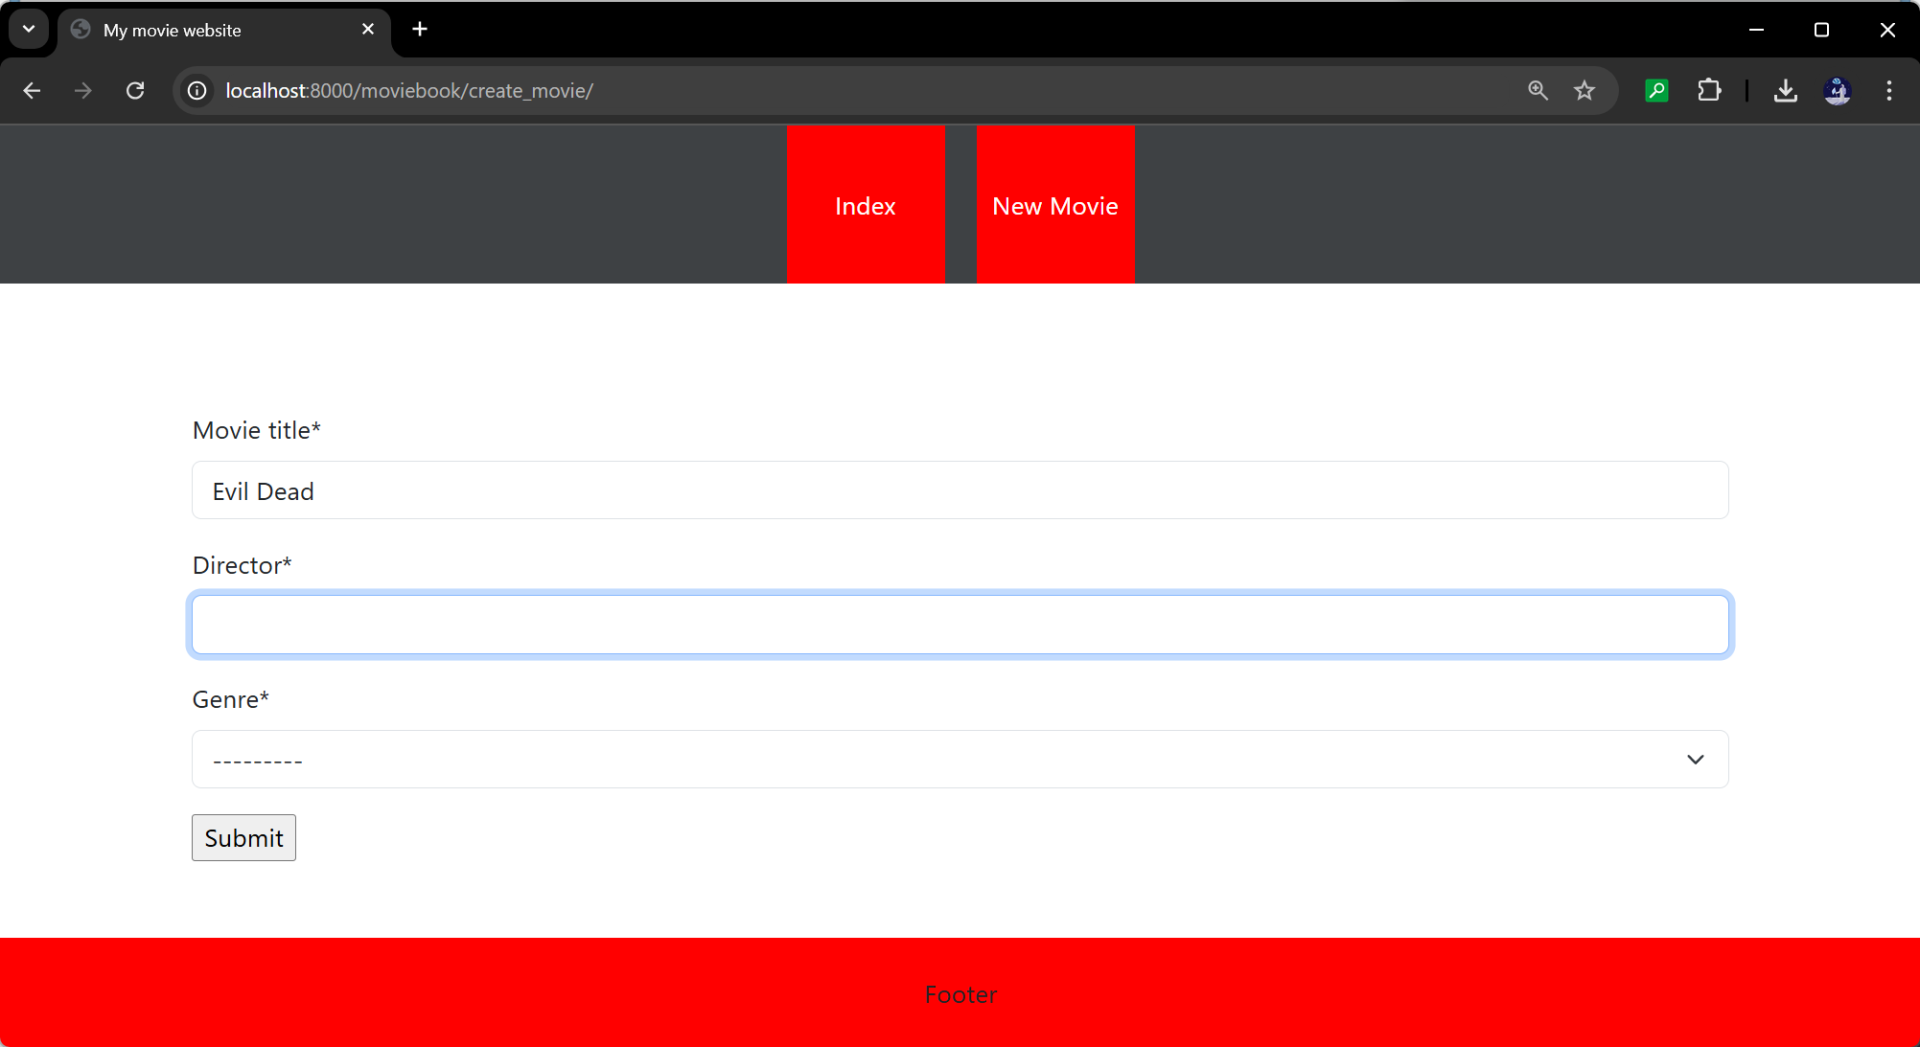The width and height of the screenshot is (1920, 1047).
Task: Open the green key extension
Action: tap(1657, 91)
